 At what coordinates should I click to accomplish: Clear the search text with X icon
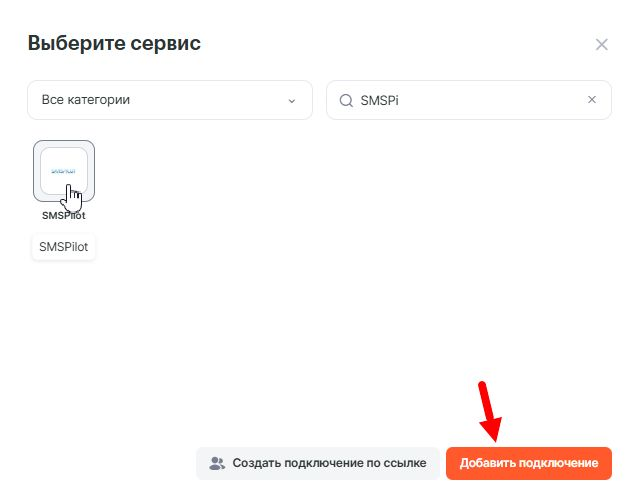[591, 100]
